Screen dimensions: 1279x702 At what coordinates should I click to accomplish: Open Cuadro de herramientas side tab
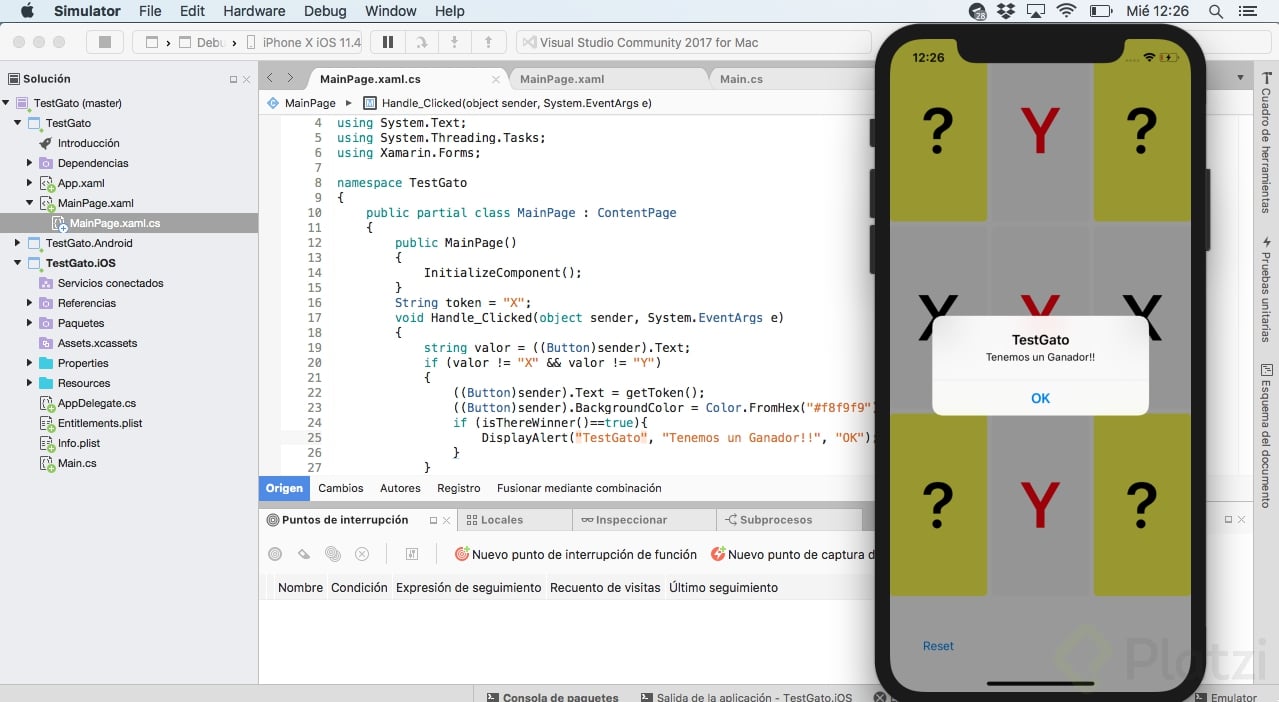point(1266,141)
